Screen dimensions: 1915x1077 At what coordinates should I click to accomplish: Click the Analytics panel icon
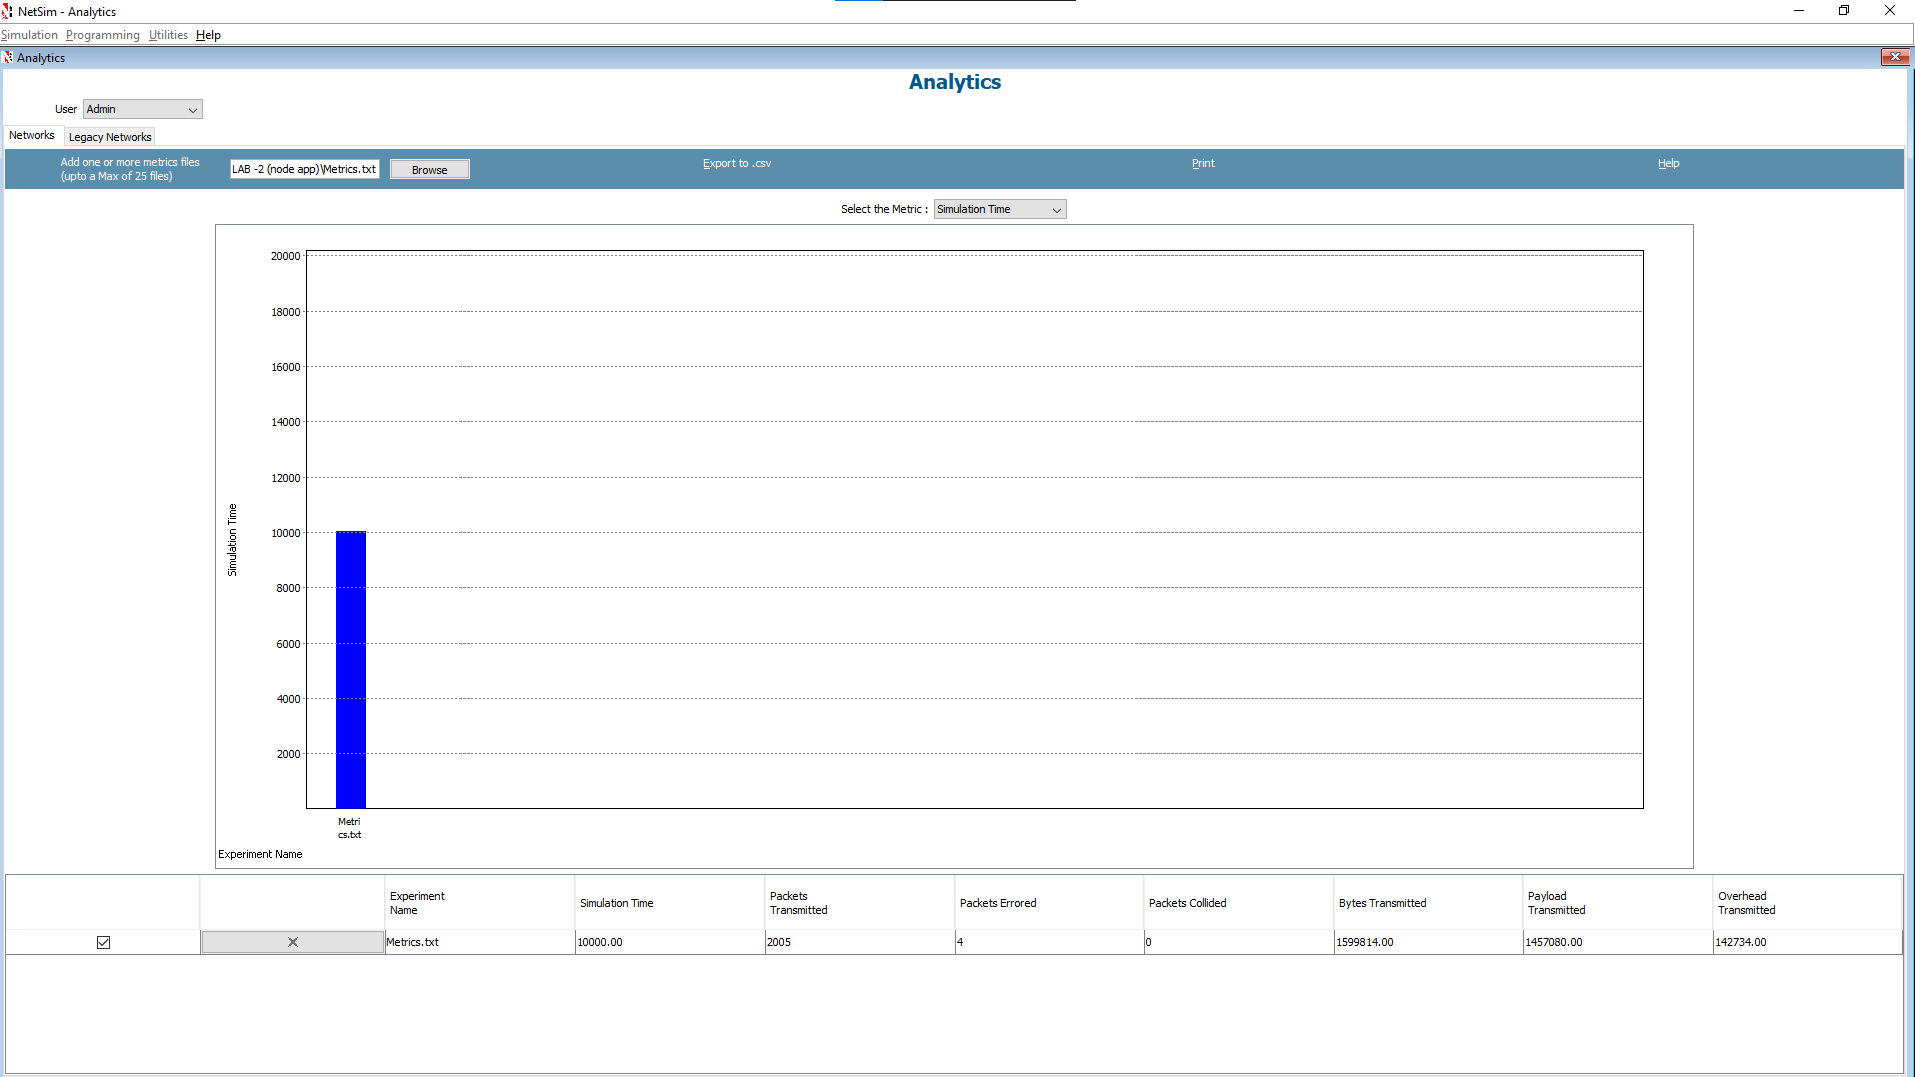click(8, 57)
